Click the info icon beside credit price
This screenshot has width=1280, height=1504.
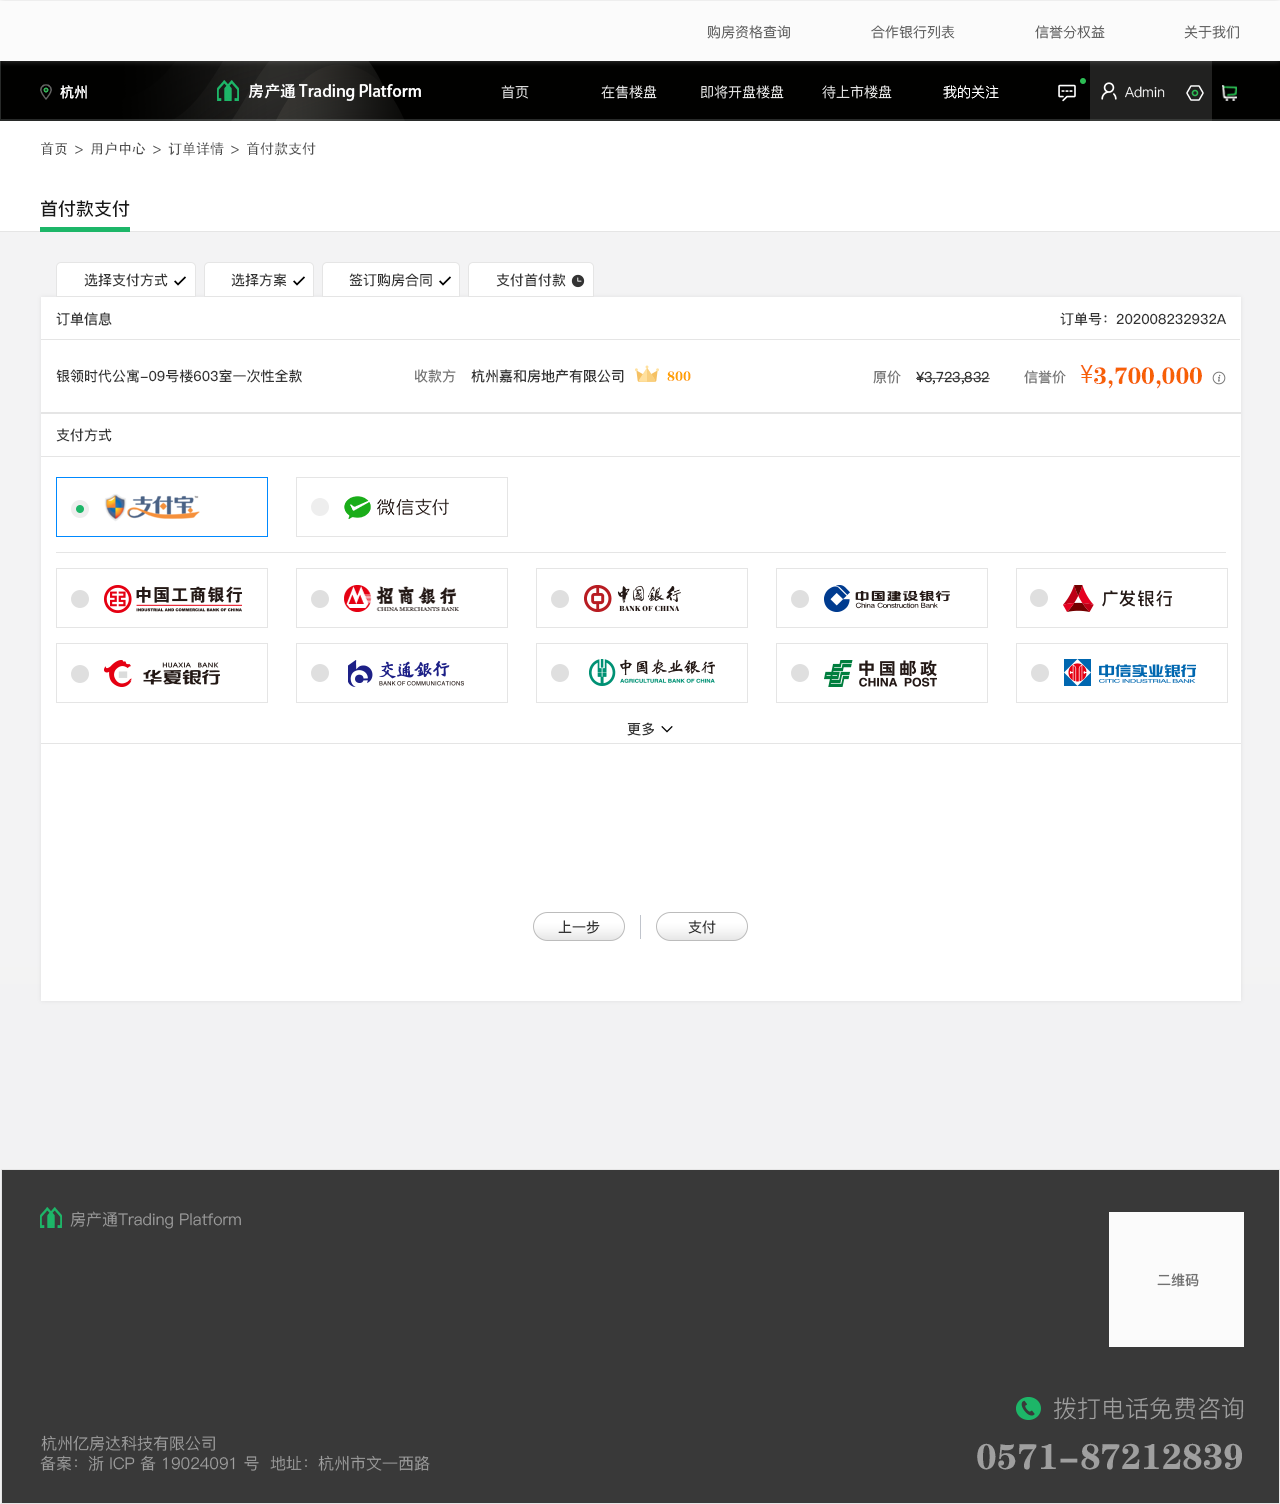1219,378
